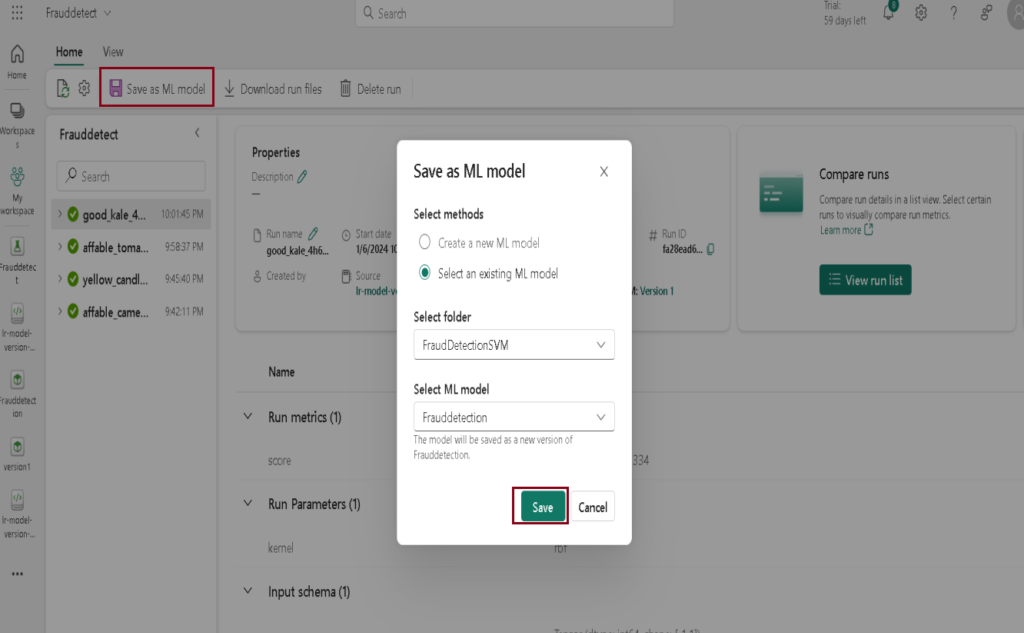Collapse the Run metrics section
The image size is (1024, 633).
click(248, 417)
